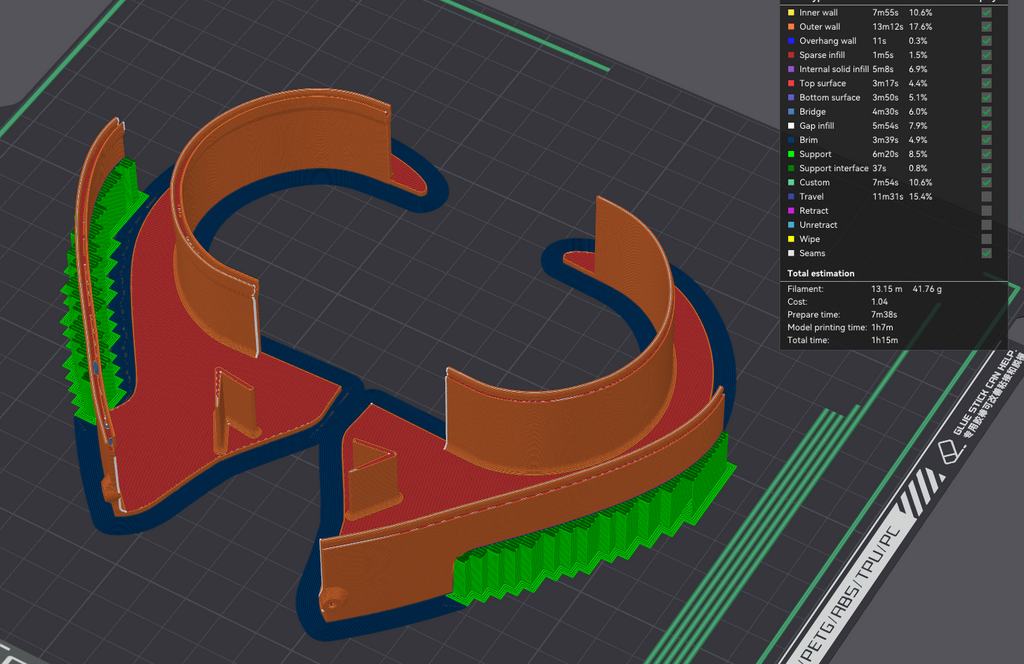Screen dimensions: 1024x664
Task: Click the Seams color swatch
Action: click(791, 253)
